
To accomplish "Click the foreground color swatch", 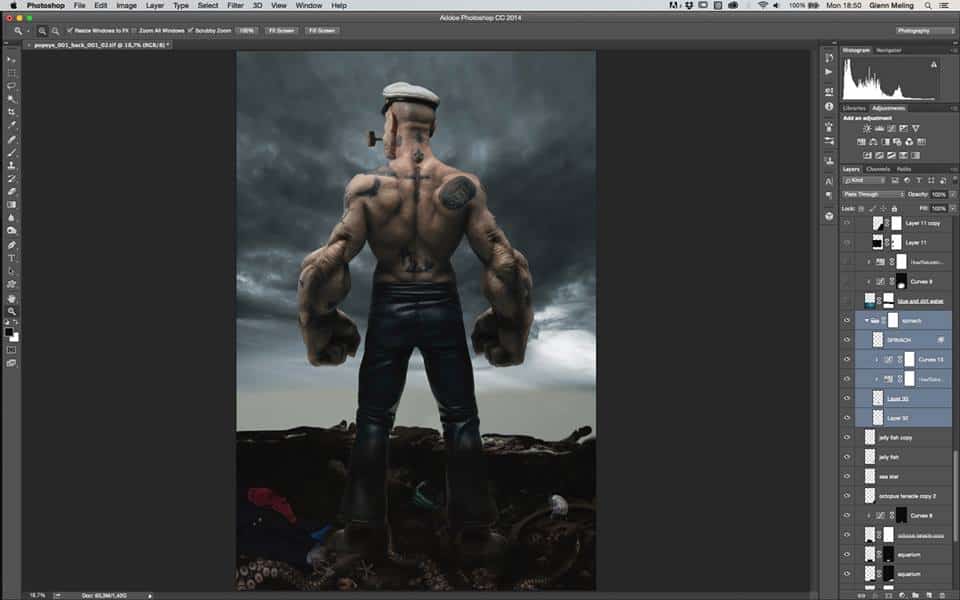I will pyautogui.click(x=10, y=331).
